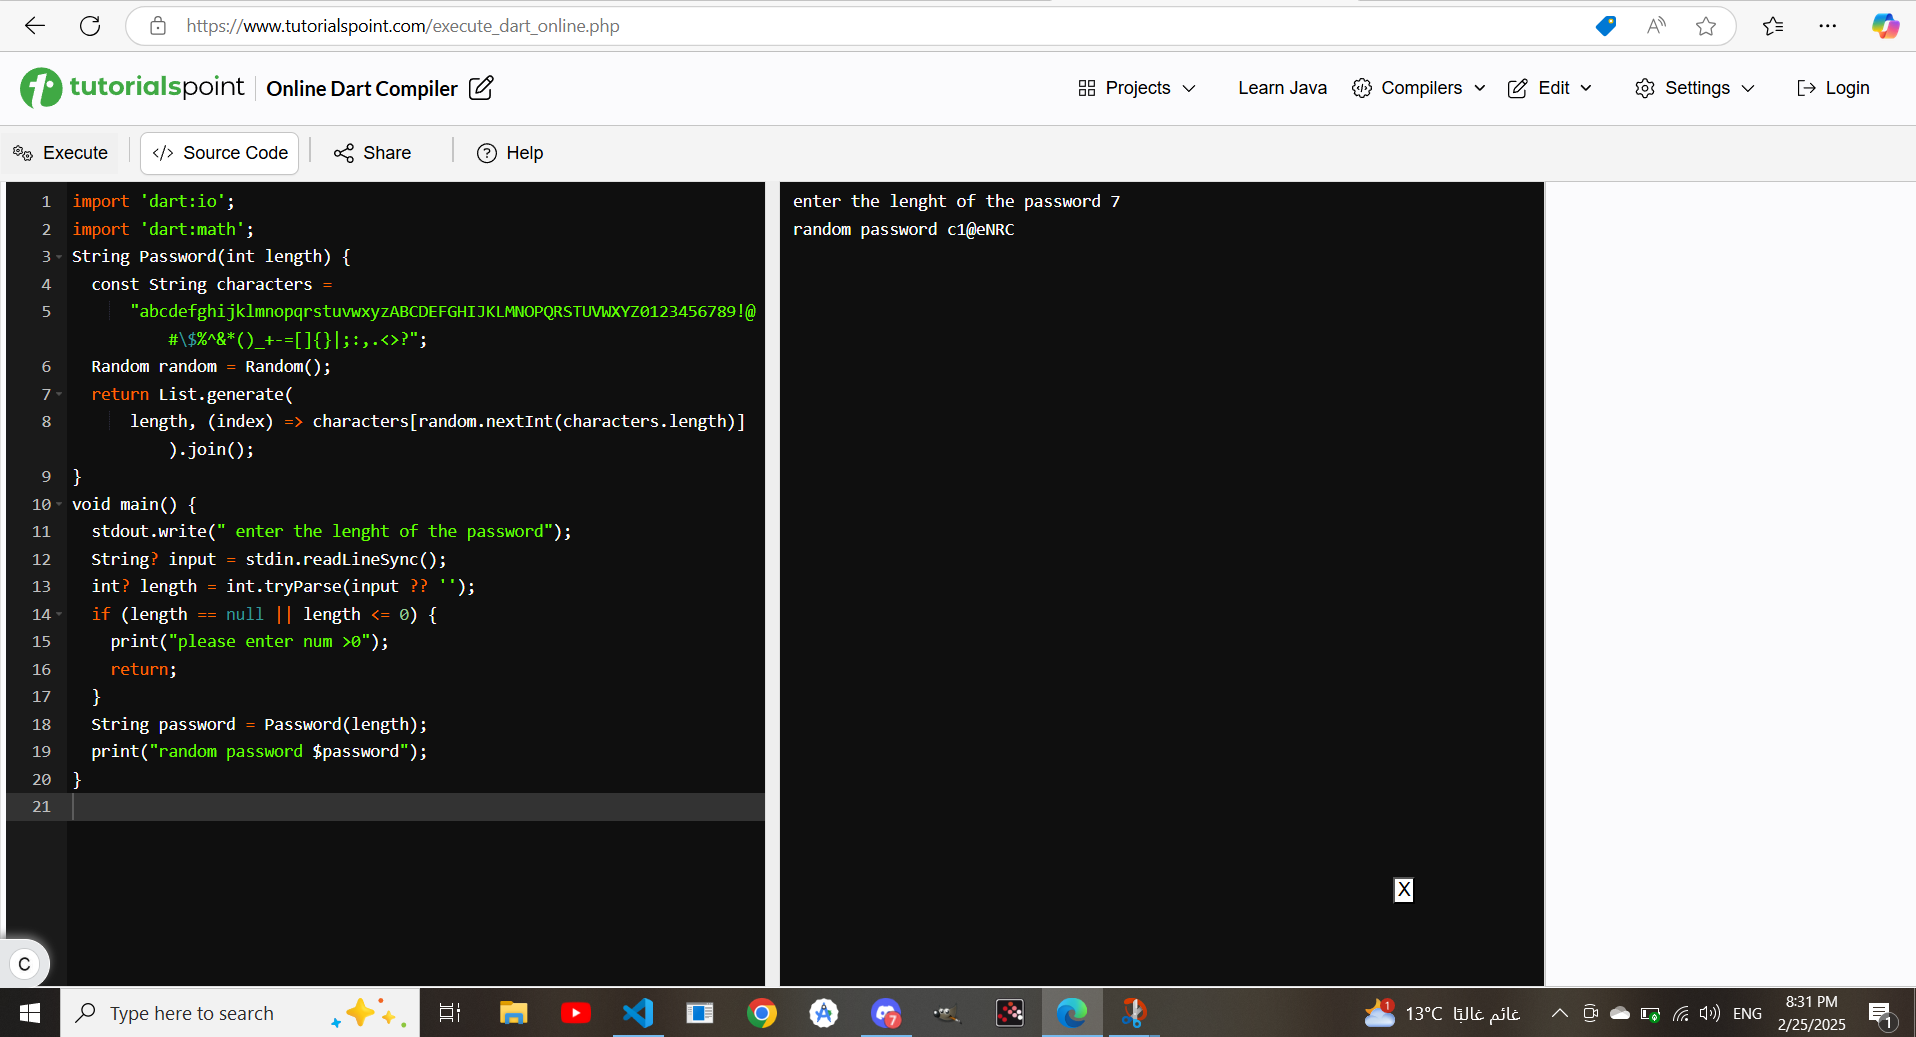1916x1037 pixels.
Task: Open the Copilot icon
Action: 1885,26
